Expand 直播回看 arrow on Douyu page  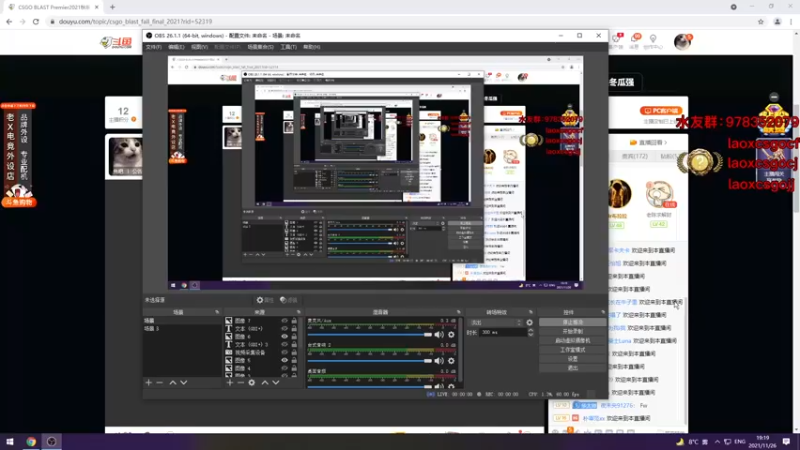click(664, 142)
